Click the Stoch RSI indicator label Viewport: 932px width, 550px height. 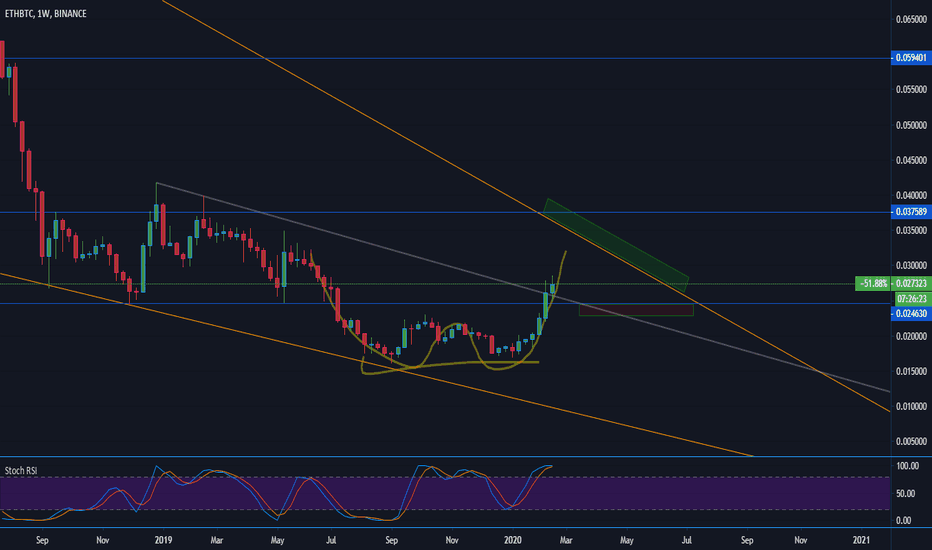21,470
